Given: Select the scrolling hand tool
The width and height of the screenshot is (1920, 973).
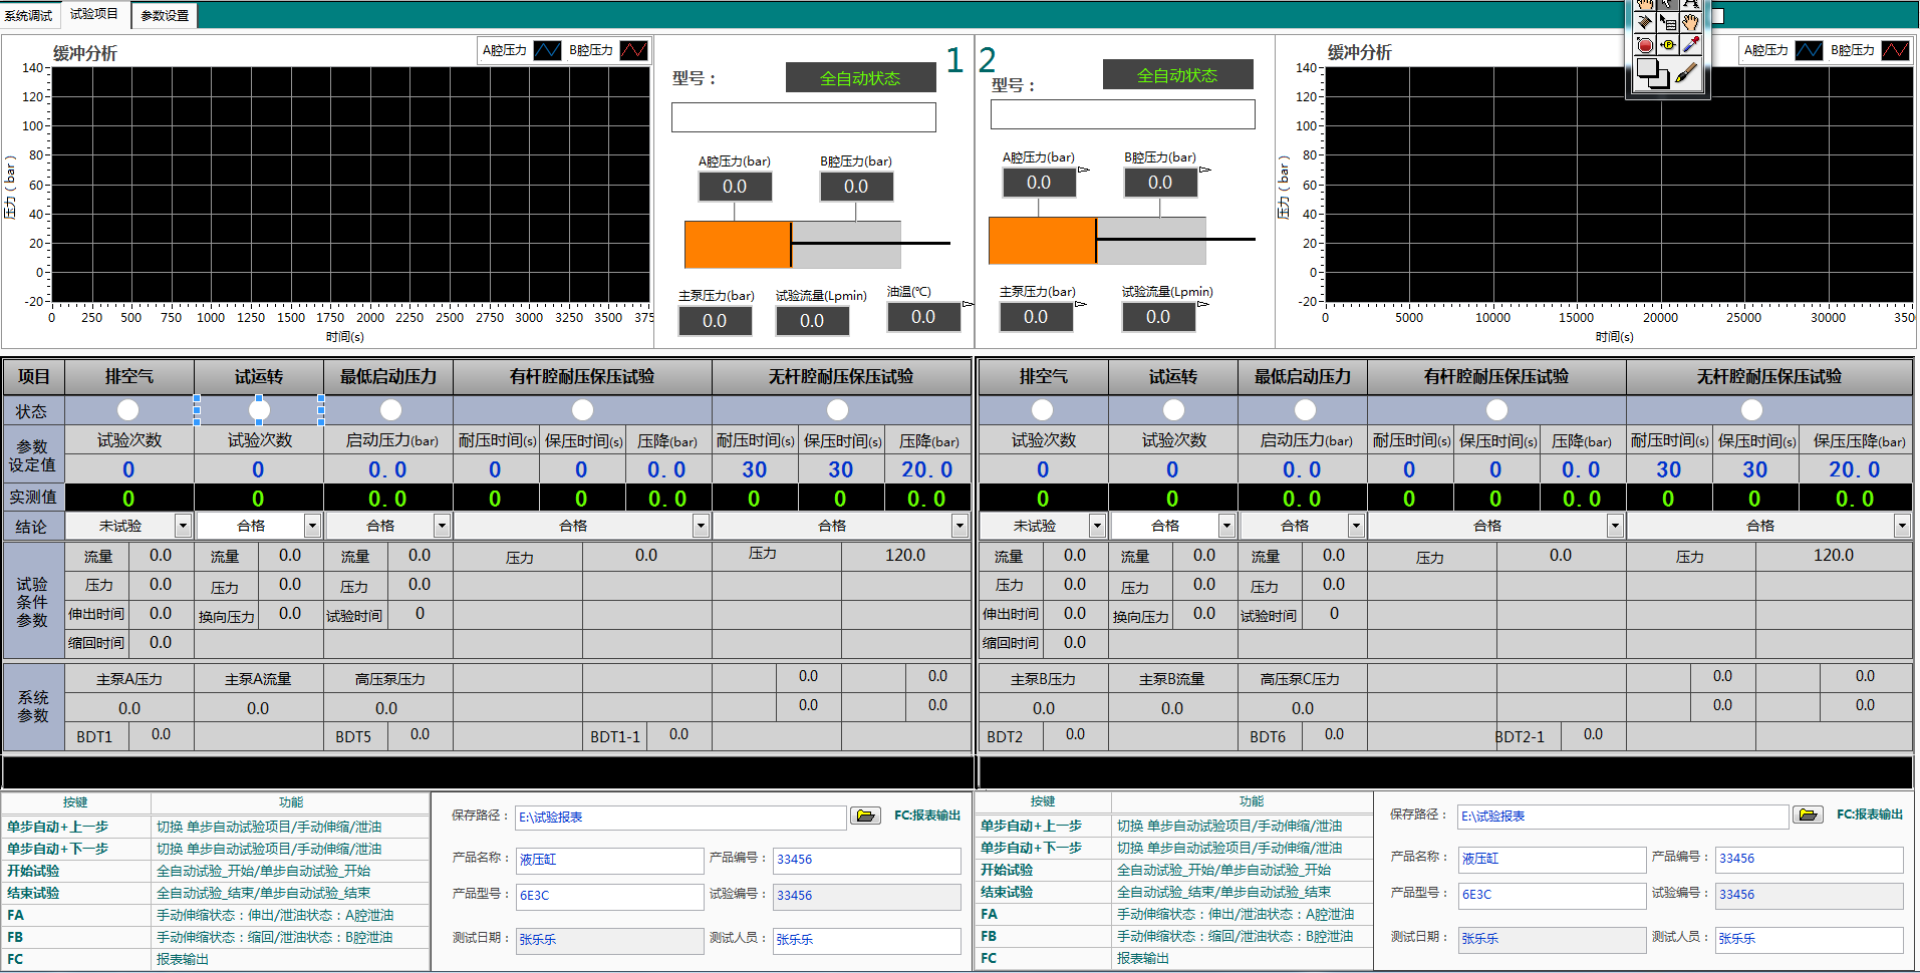Looking at the screenshot, I should point(1690,23).
